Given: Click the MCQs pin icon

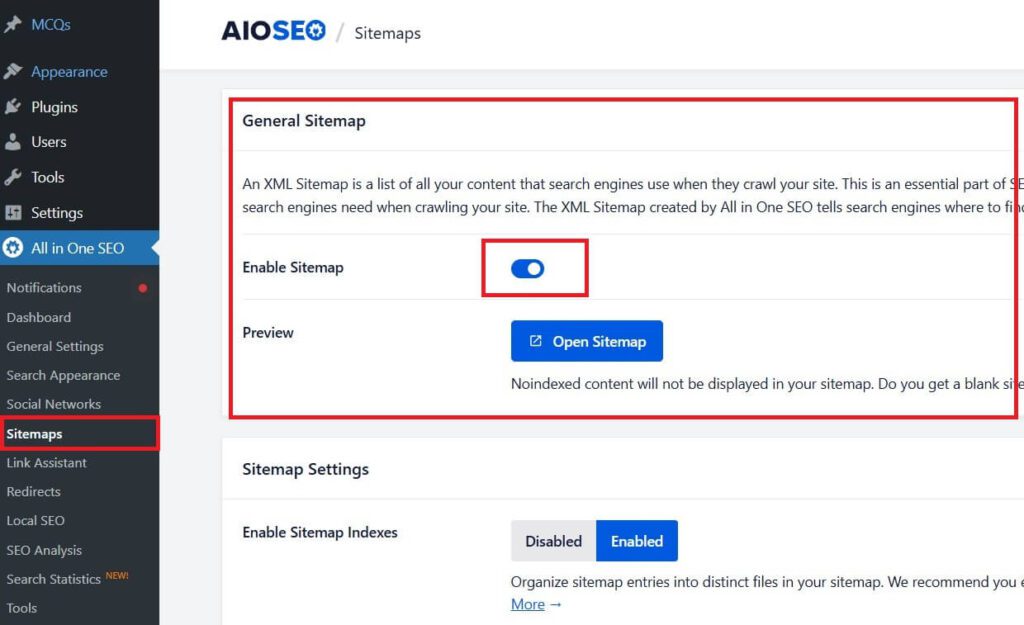Looking at the screenshot, I should tap(12, 25).
